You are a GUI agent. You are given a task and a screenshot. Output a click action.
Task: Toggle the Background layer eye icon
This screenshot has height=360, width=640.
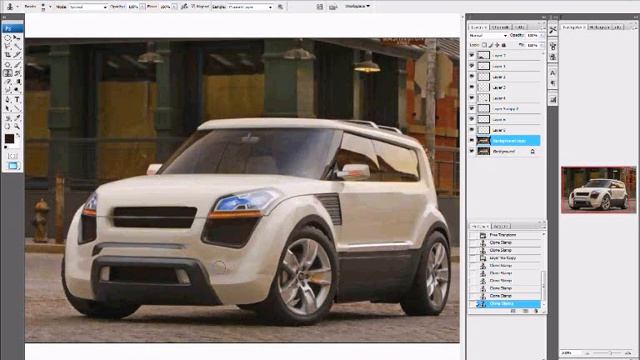pos(472,151)
